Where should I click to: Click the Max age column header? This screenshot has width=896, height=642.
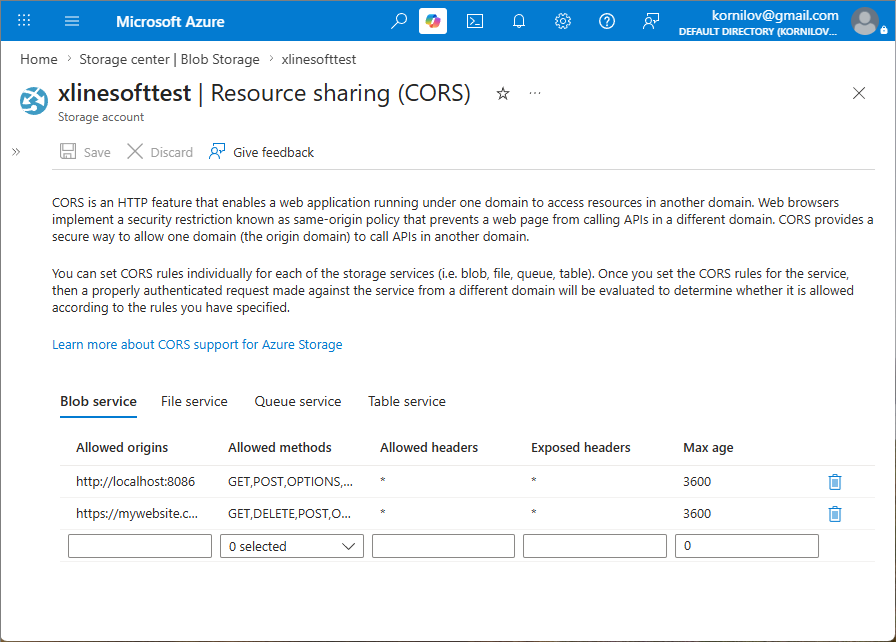tap(709, 448)
